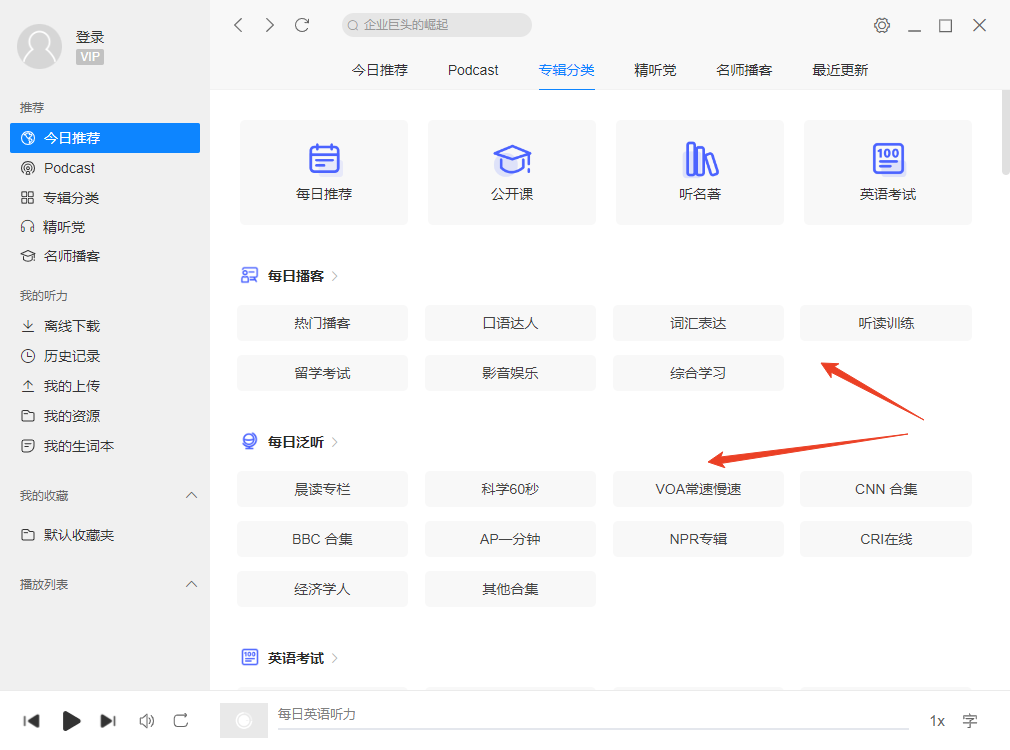
Task: Open the settings gear
Action: pyautogui.click(x=882, y=25)
